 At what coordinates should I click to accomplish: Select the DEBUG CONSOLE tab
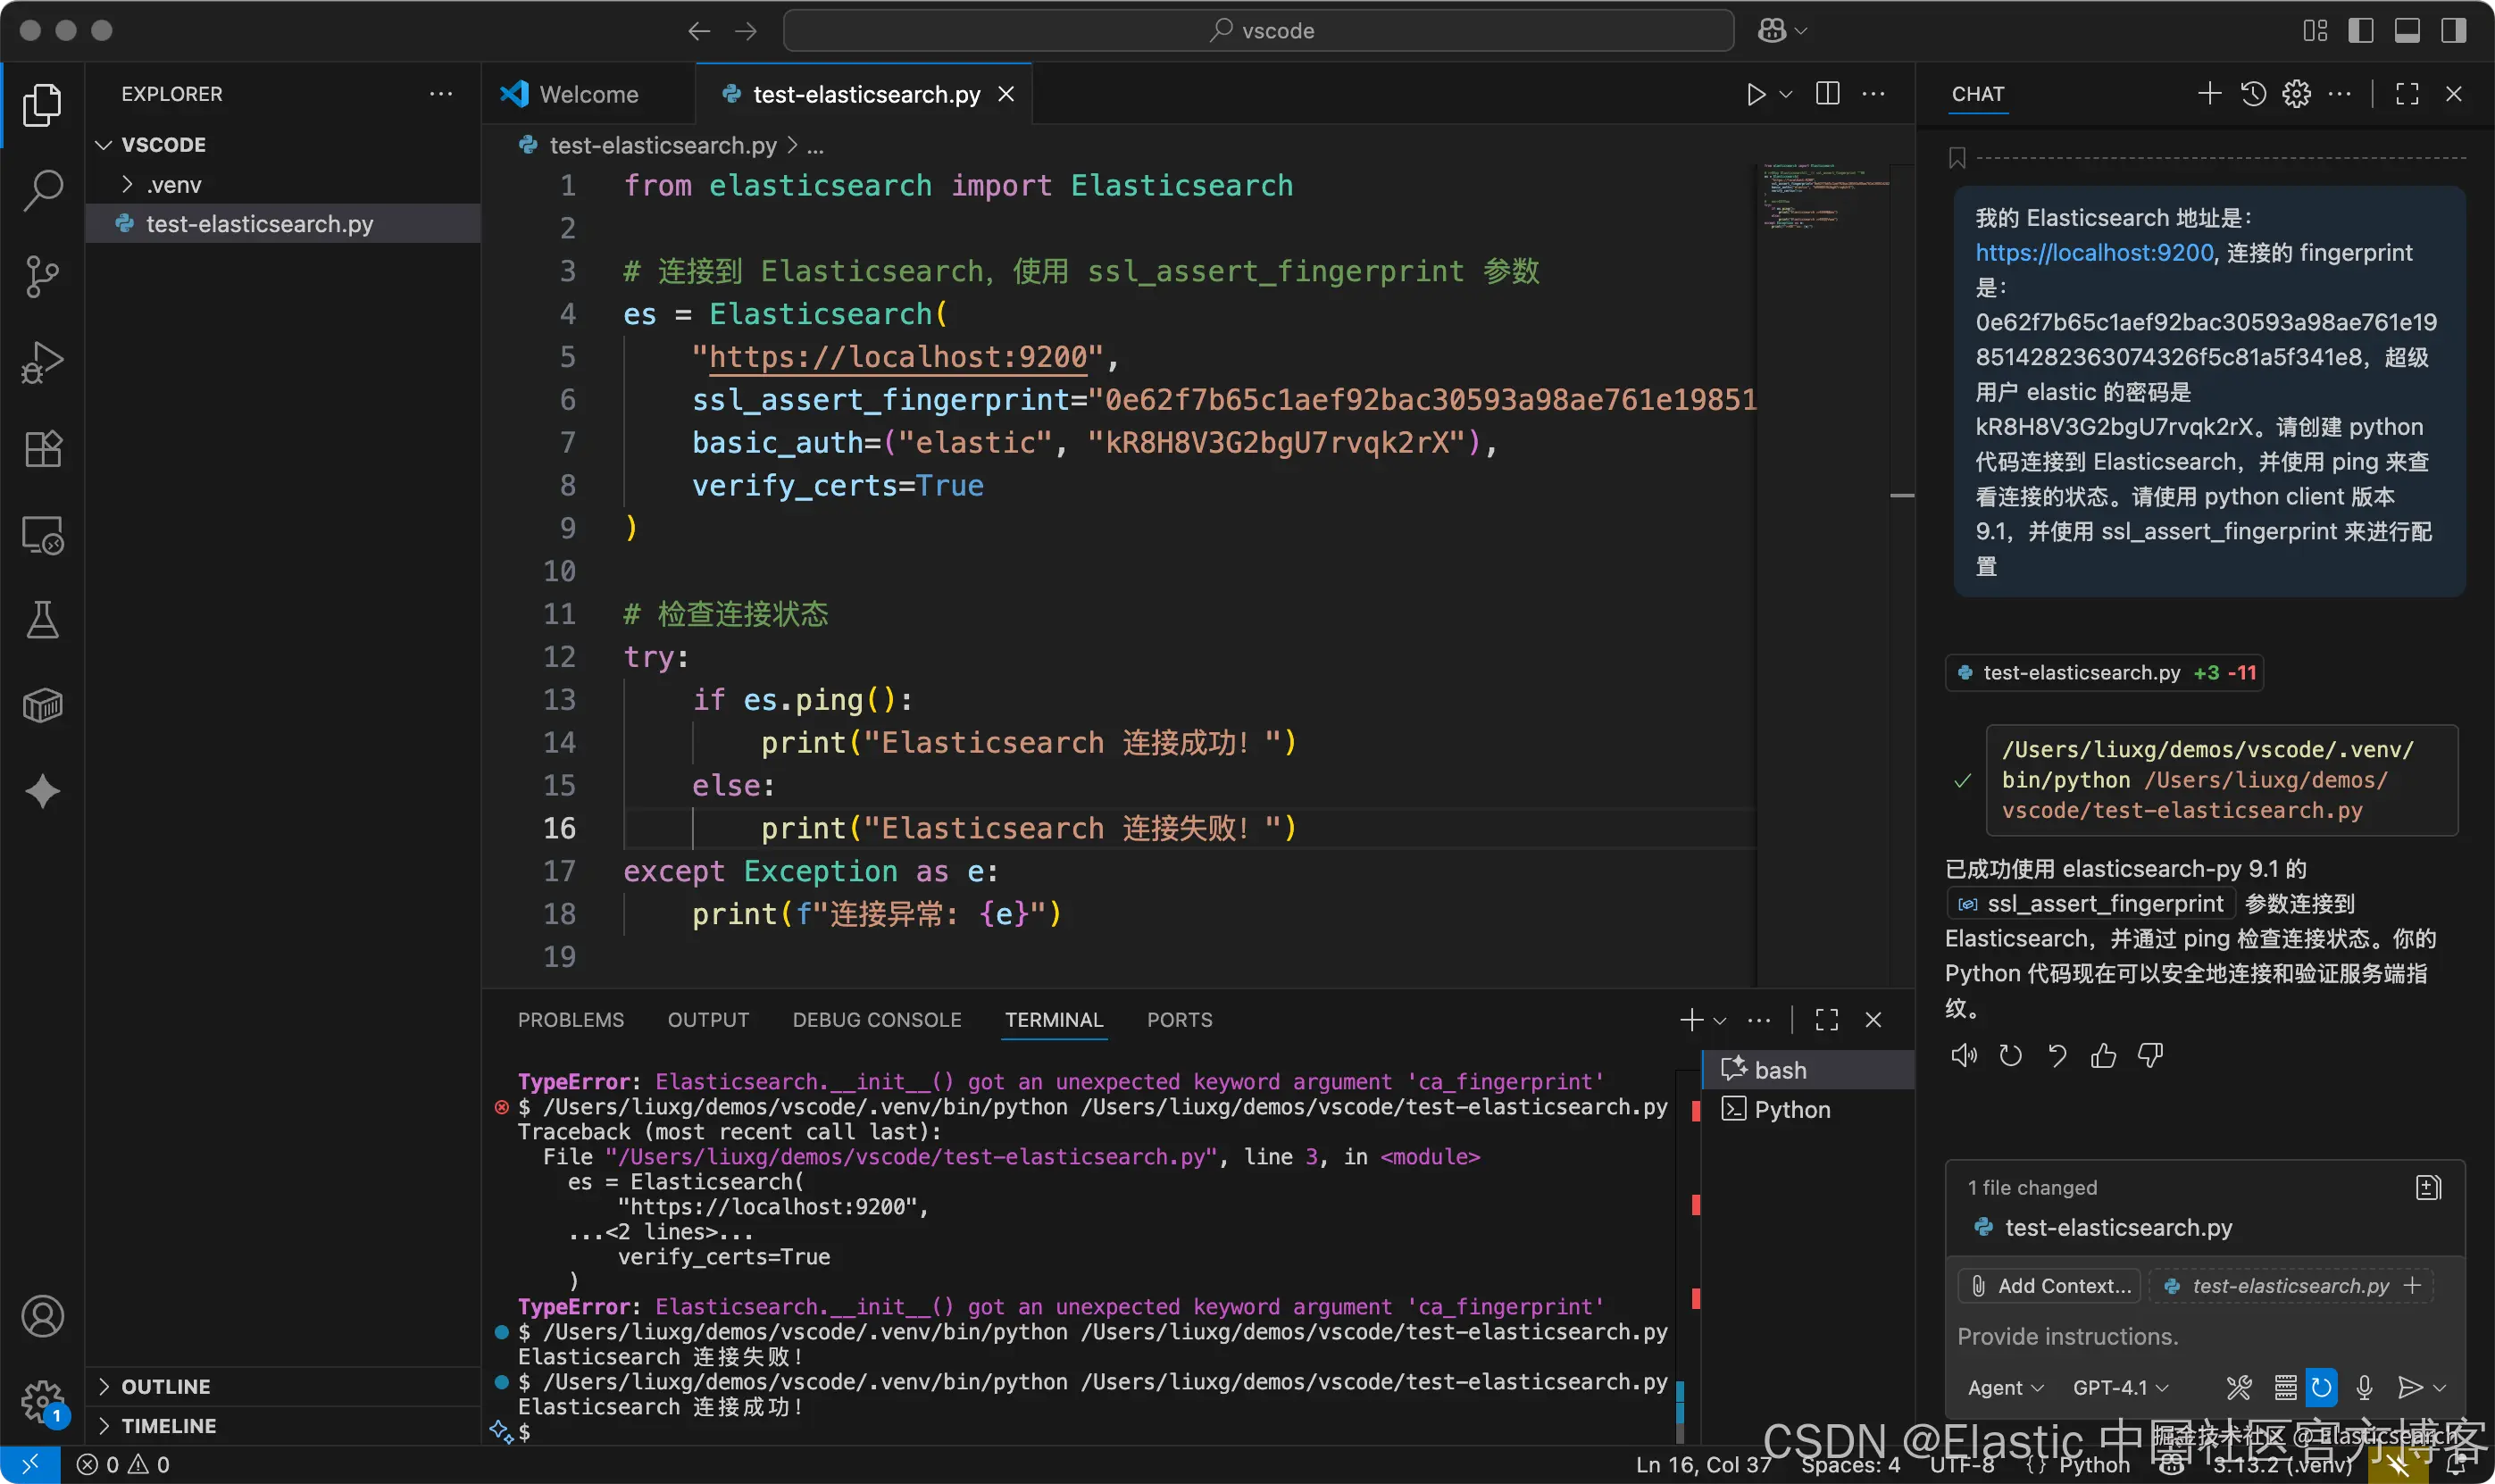[877, 1019]
